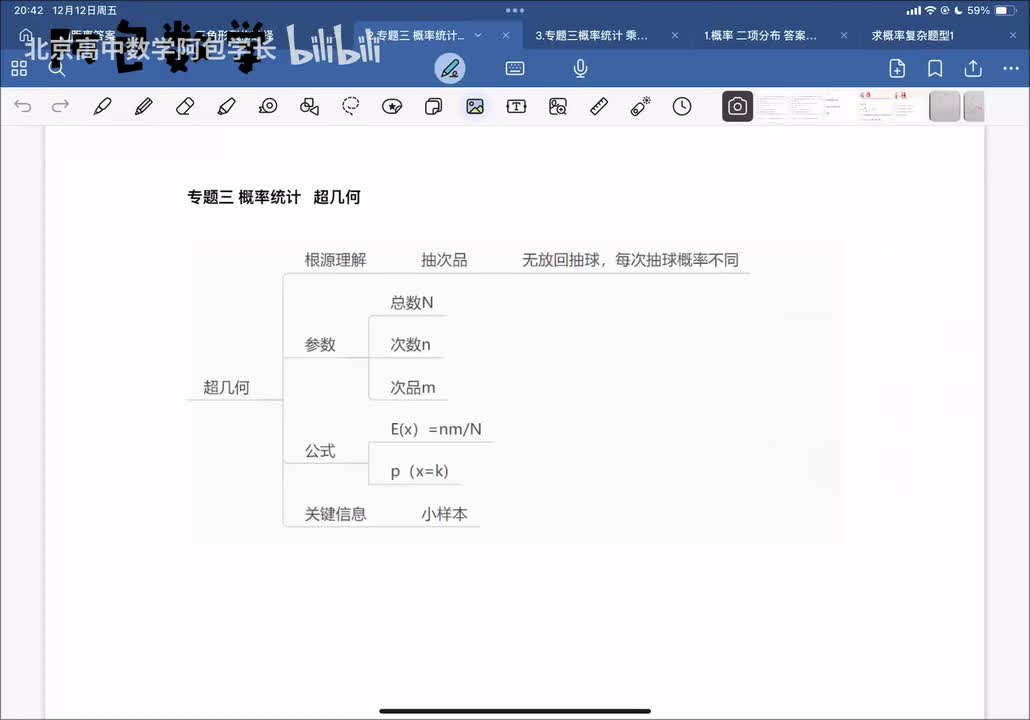Image resolution: width=1030 pixels, height=720 pixels.
Task: Close the 求概率复杂题型1 tab
Action: point(1012,35)
